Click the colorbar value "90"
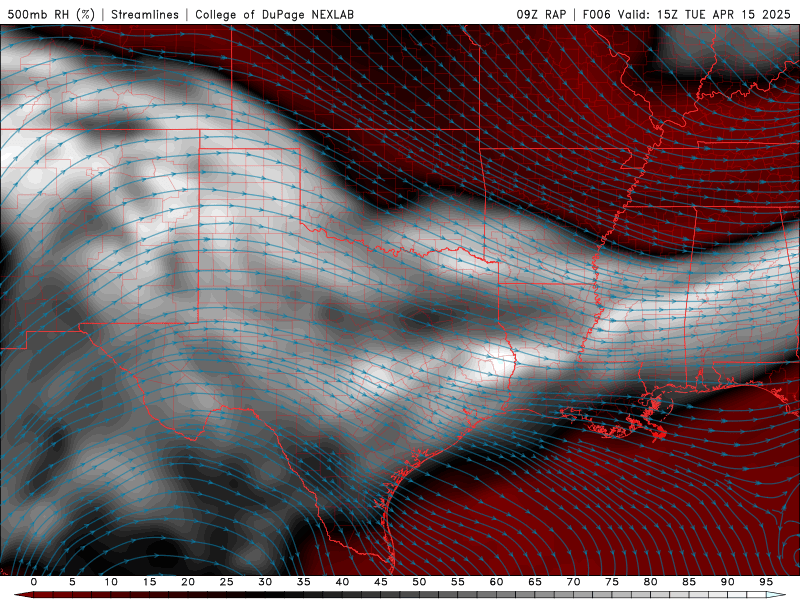Image resolution: width=800 pixels, height=600 pixels. point(727,582)
